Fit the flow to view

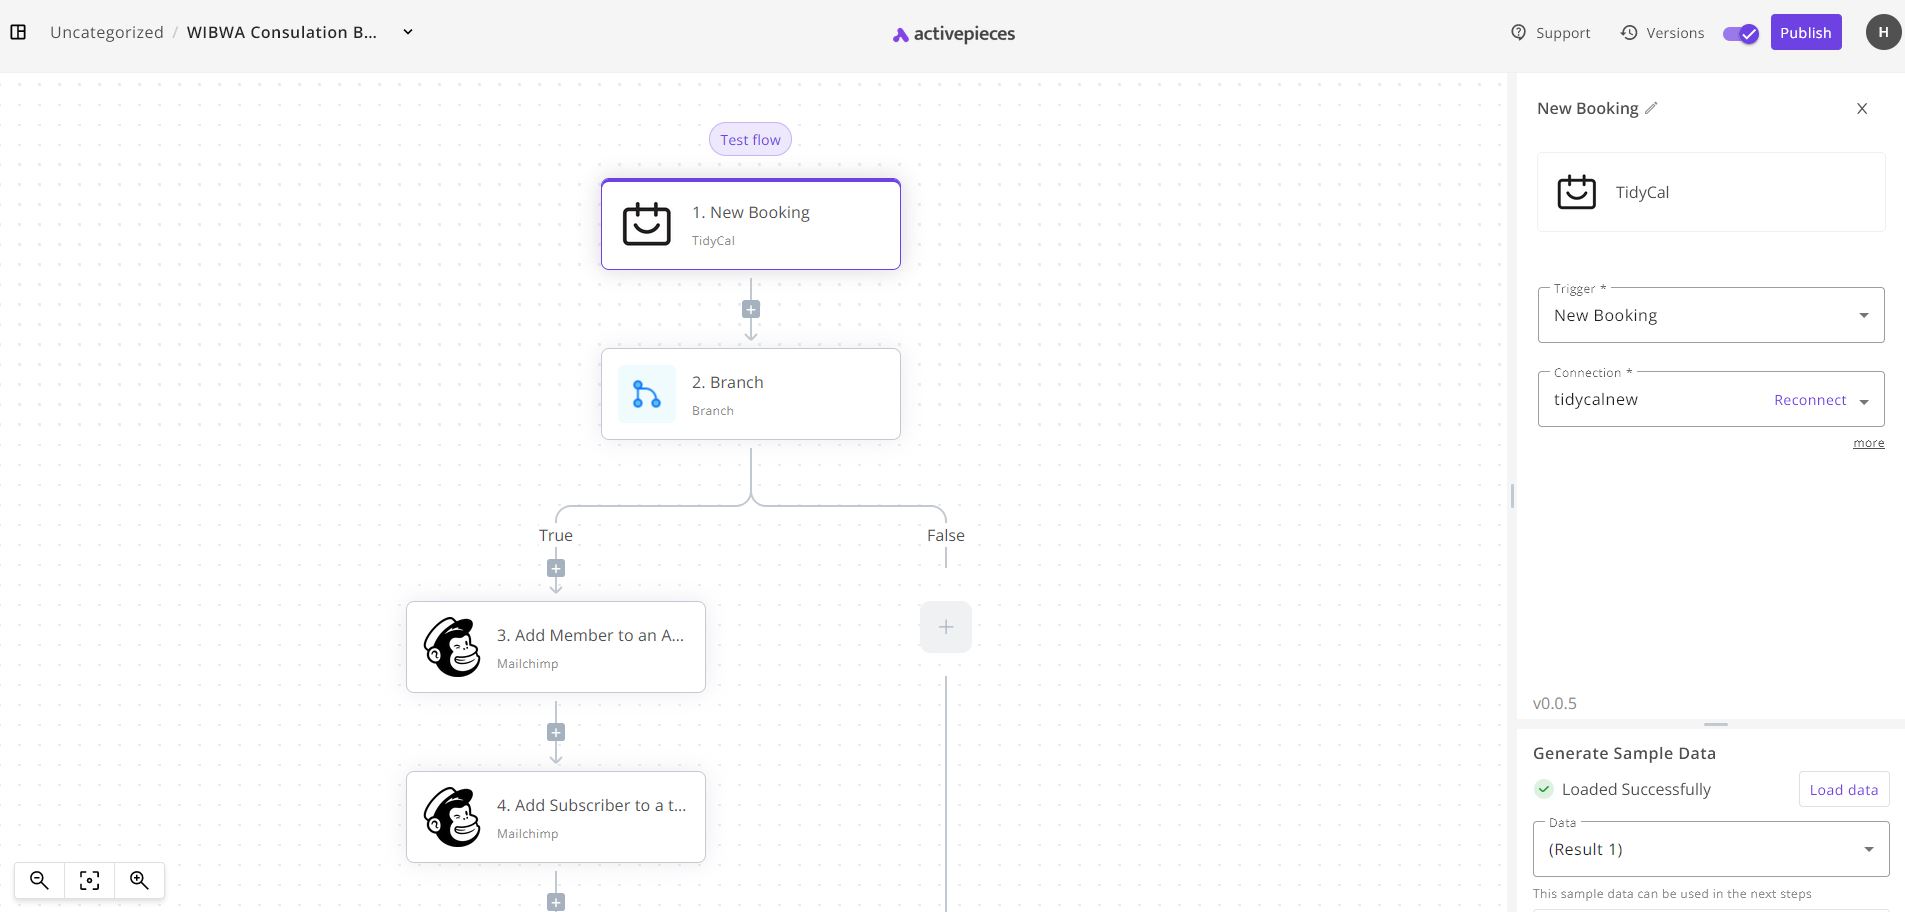click(89, 880)
